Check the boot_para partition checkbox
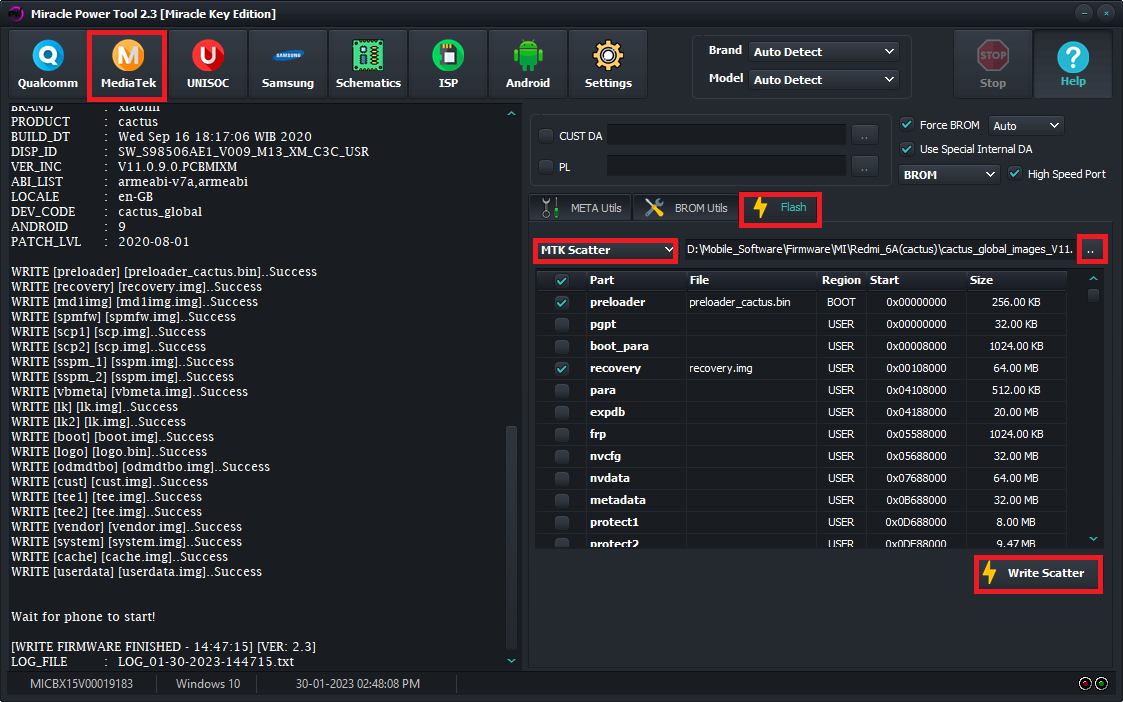This screenshot has width=1123, height=702. [562, 346]
